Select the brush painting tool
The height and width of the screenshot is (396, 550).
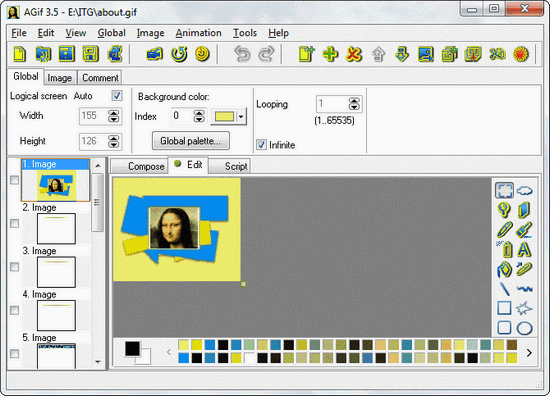click(x=524, y=230)
